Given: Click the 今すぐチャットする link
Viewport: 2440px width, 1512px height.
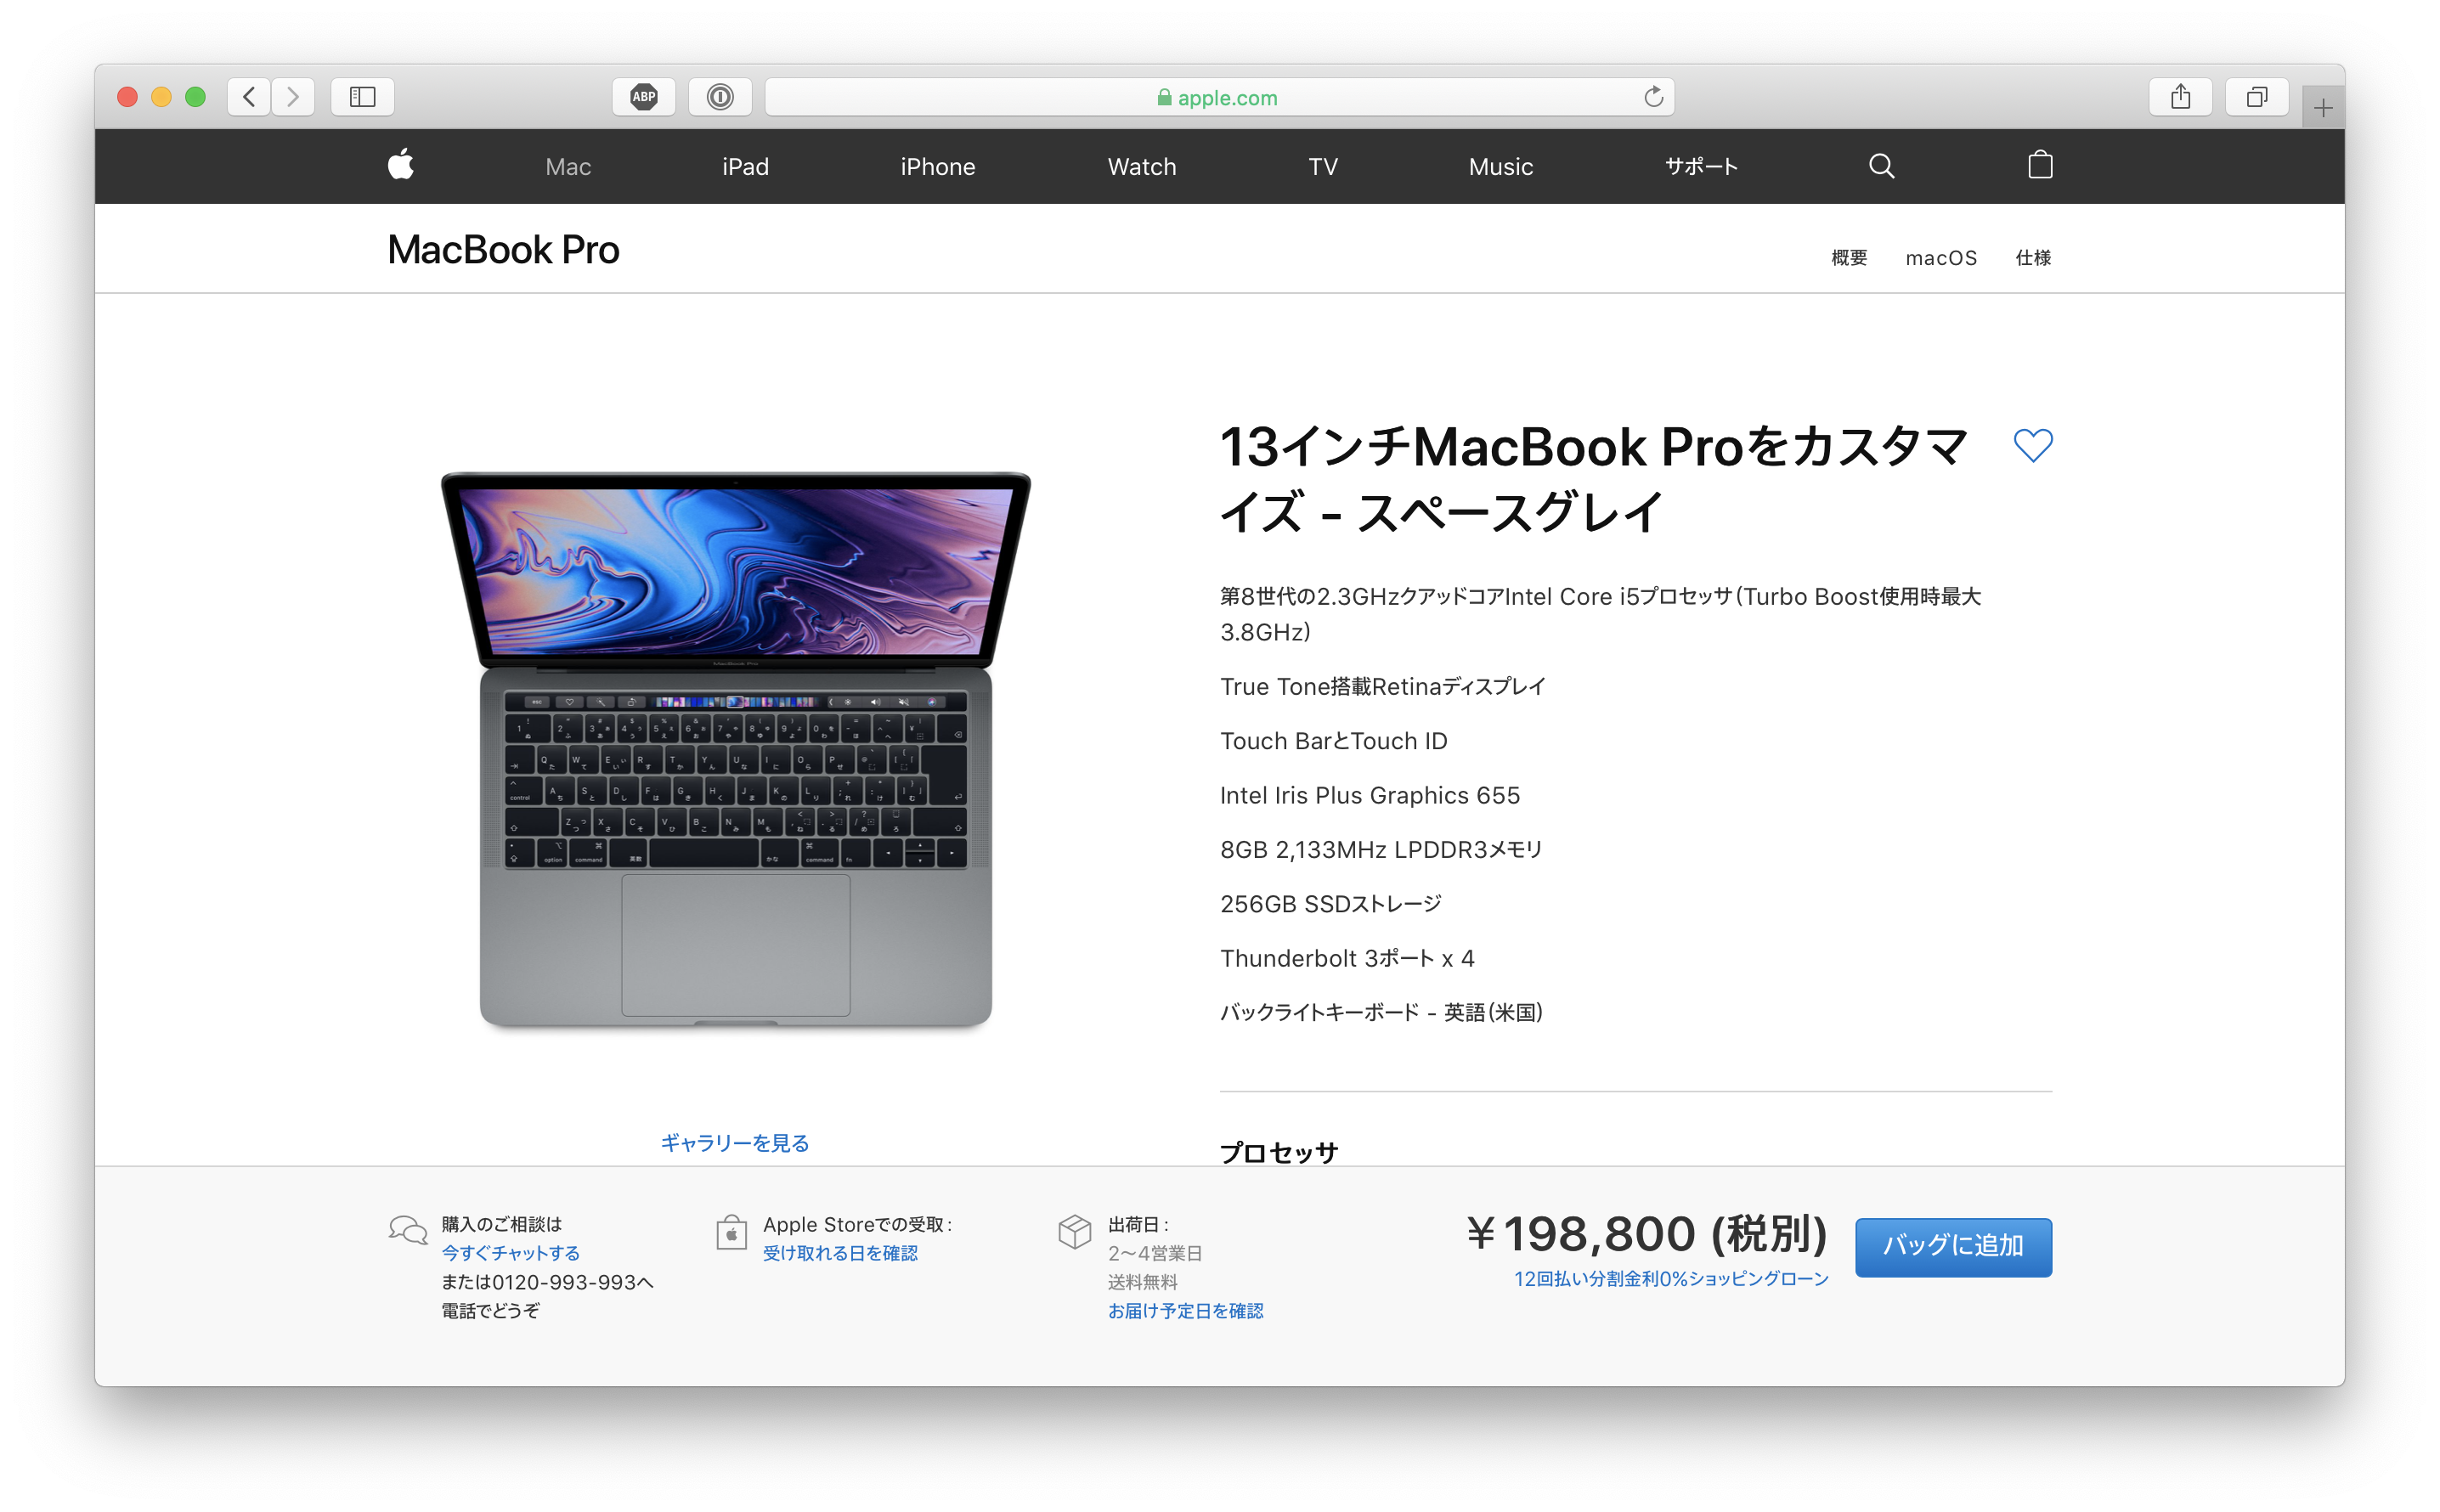Looking at the screenshot, I should pyautogui.click(x=510, y=1252).
